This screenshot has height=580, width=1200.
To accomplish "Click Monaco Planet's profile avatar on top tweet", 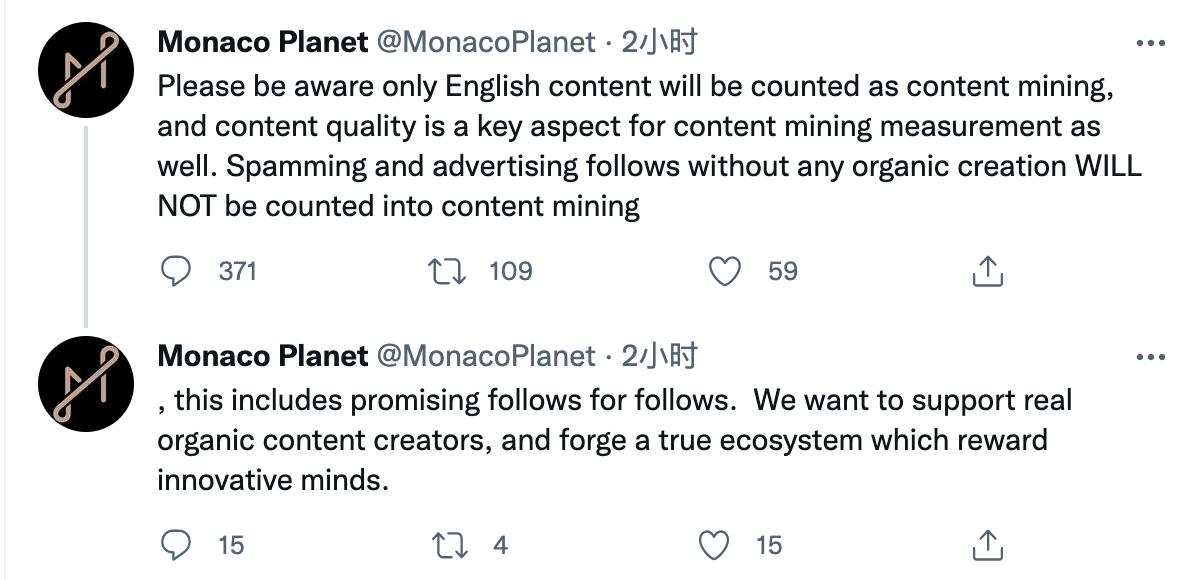I will click(86, 68).
